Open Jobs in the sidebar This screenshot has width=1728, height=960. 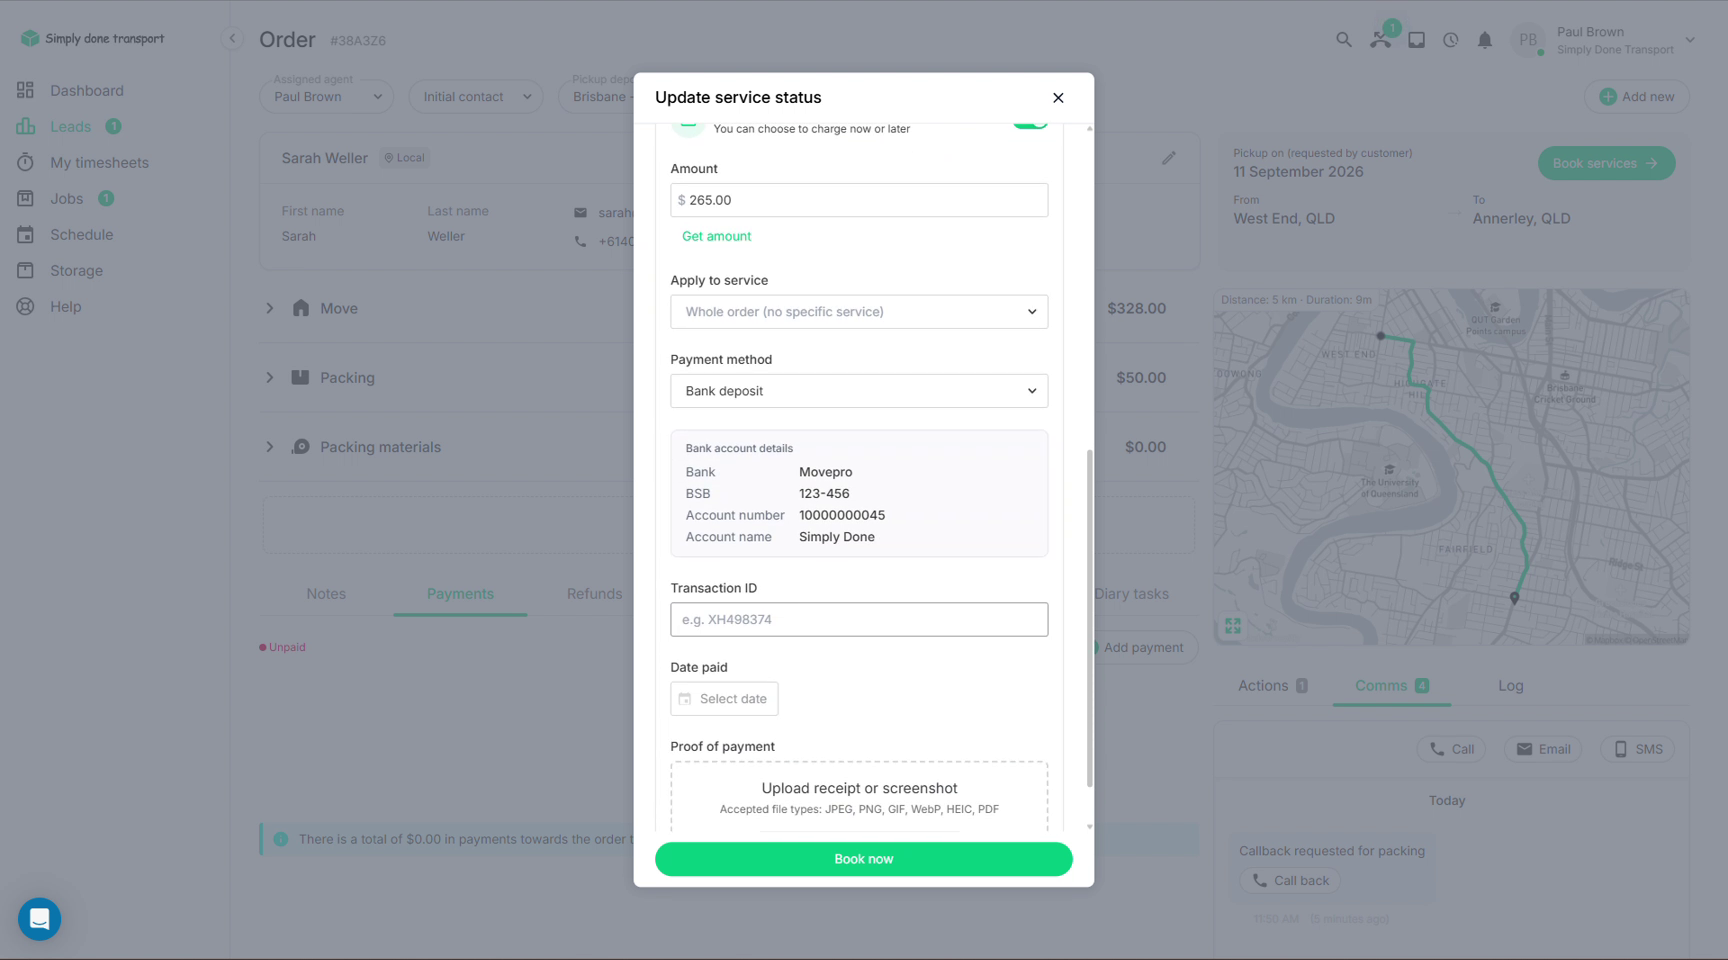coord(65,198)
